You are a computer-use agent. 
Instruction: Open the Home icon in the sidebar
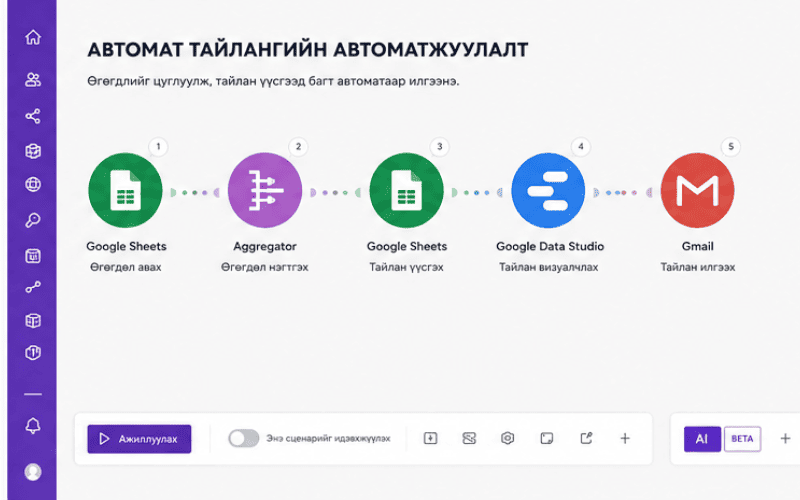[33, 37]
